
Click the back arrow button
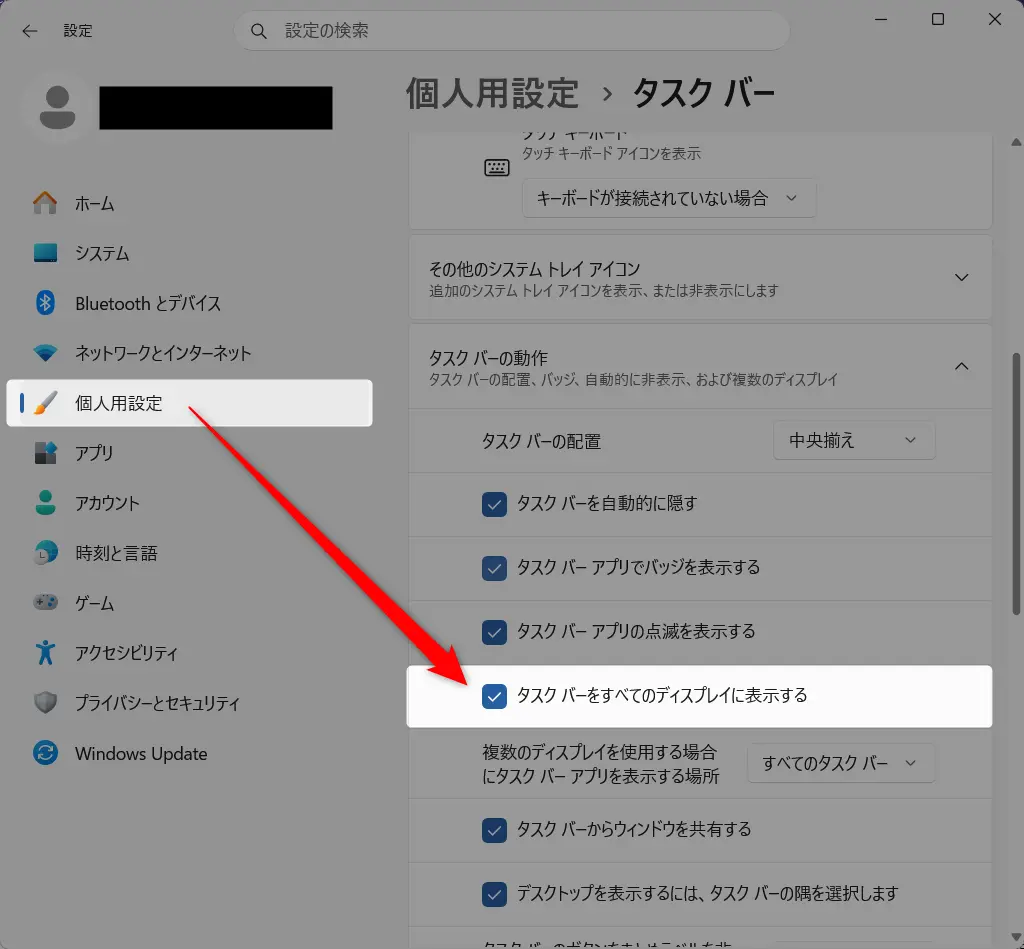tap(29, 31)
